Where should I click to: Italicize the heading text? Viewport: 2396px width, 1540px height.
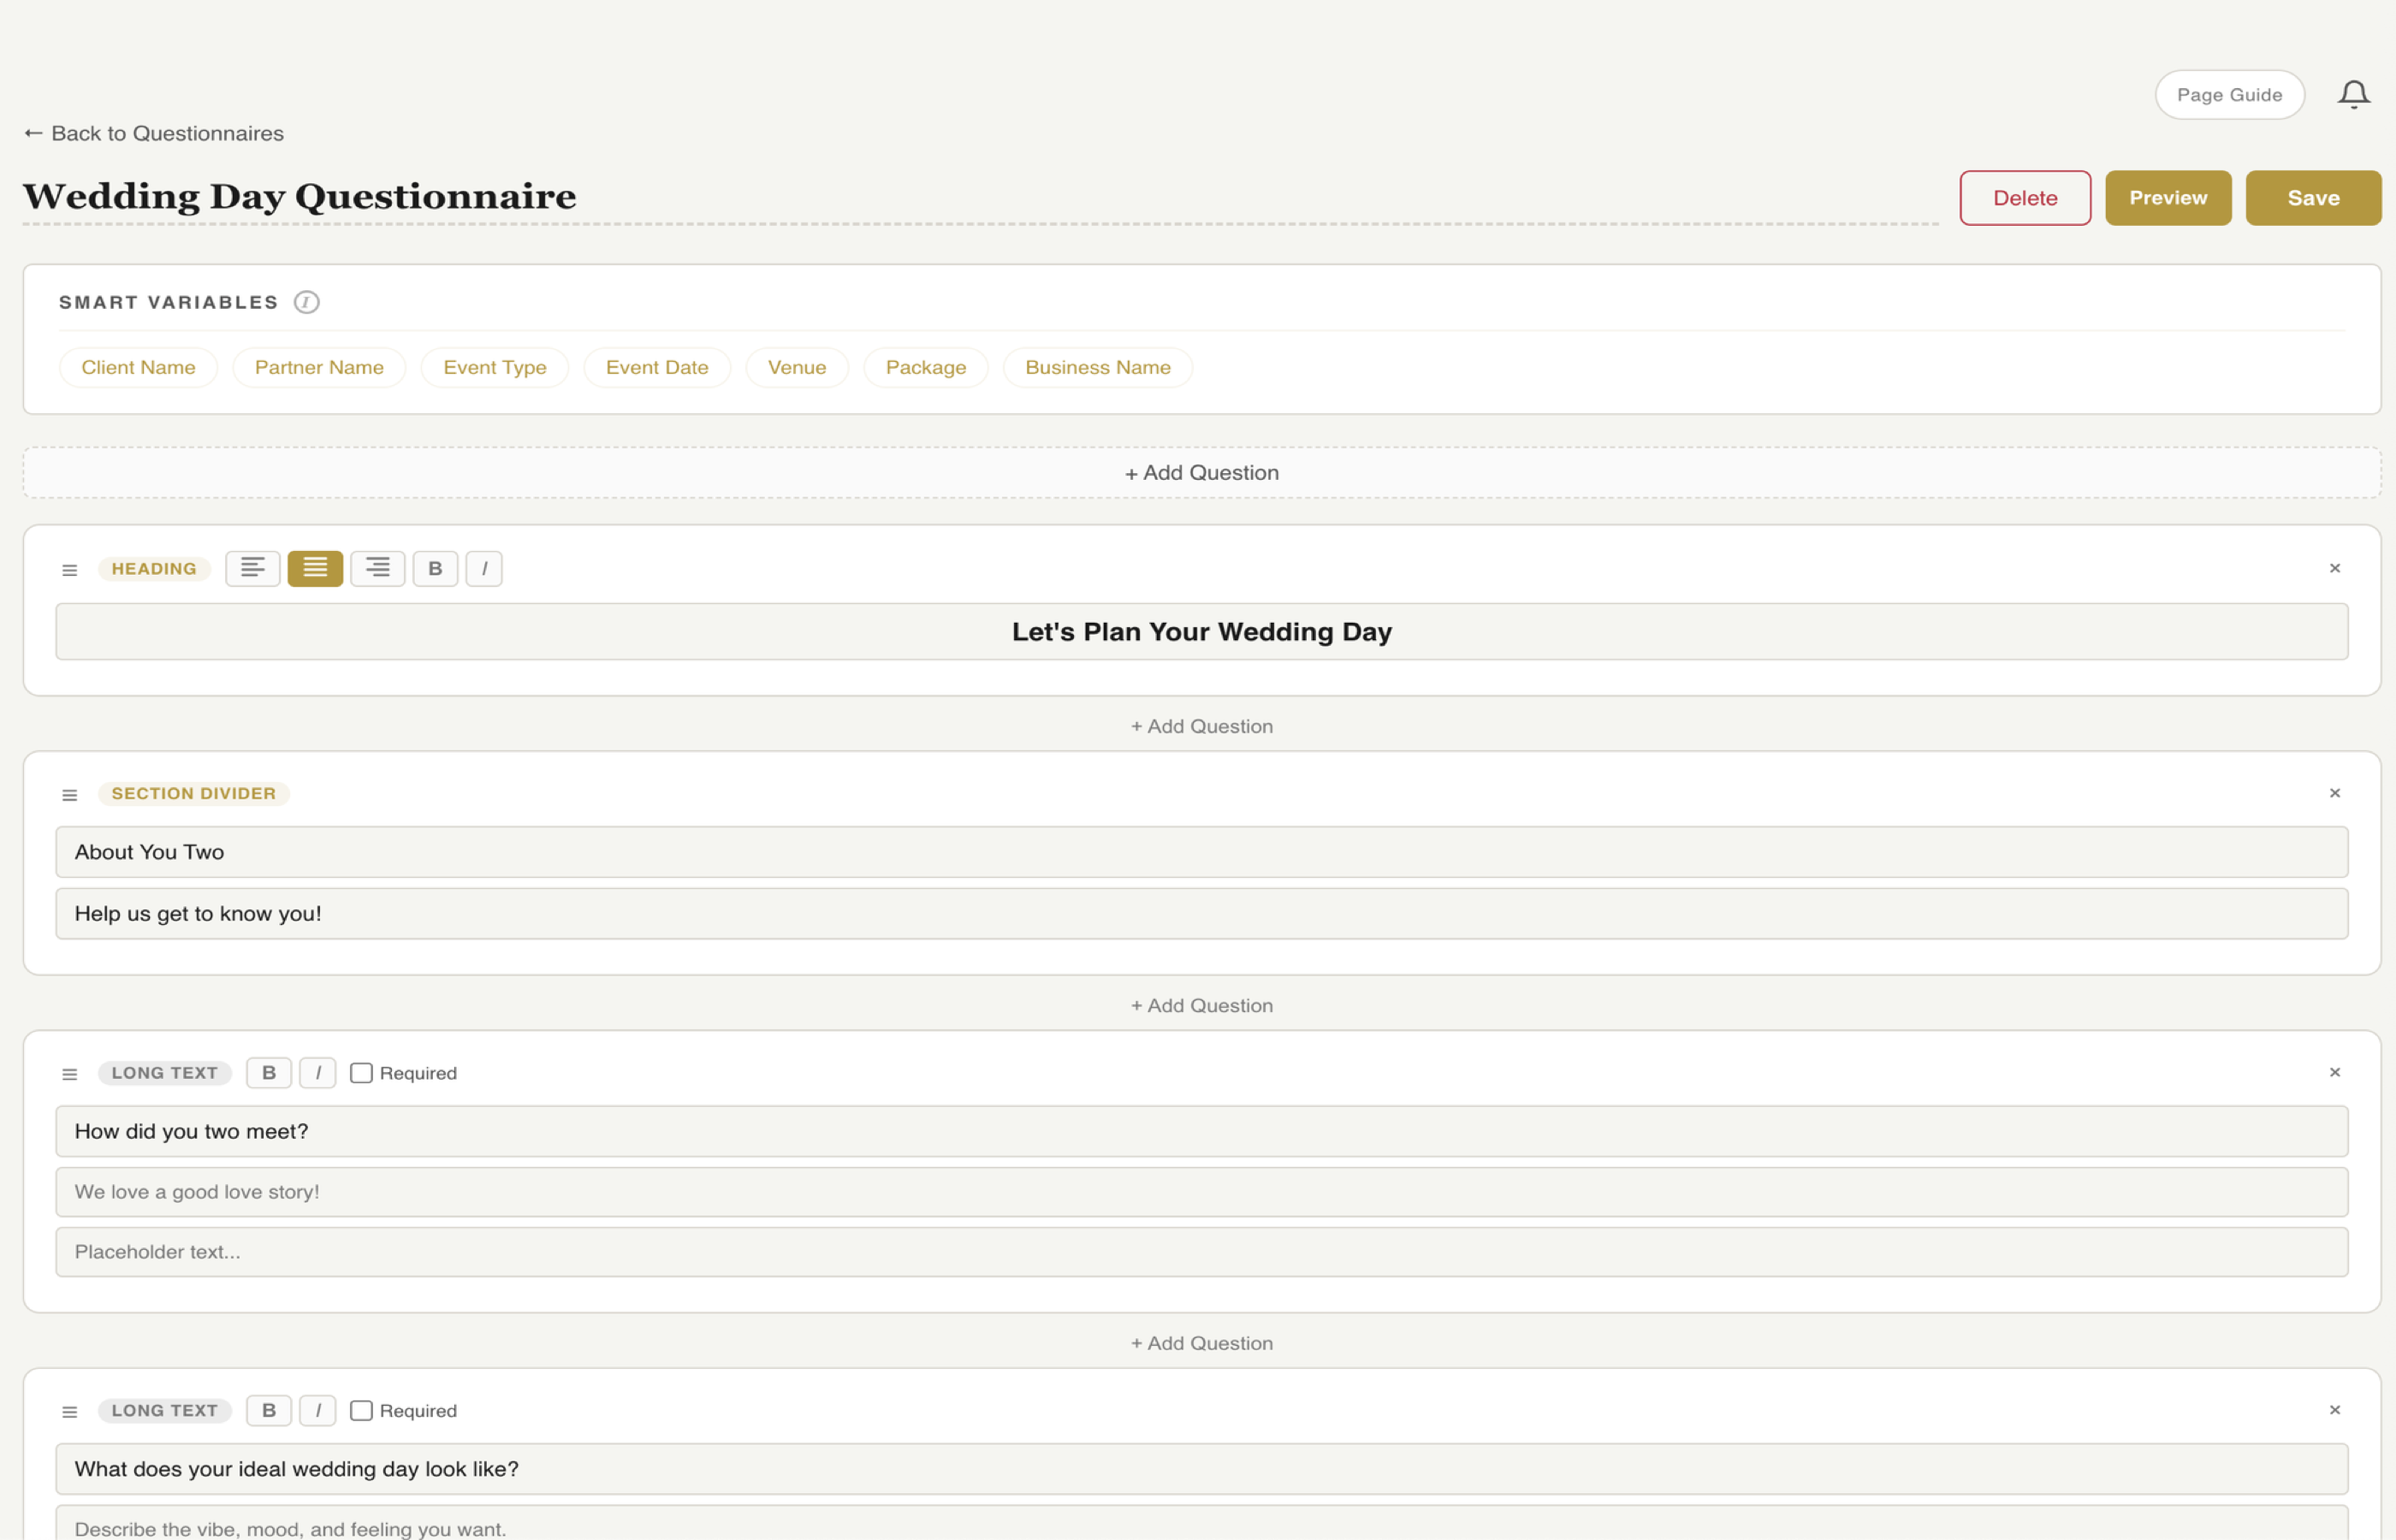pyautogui.click(x=484, y=568)
